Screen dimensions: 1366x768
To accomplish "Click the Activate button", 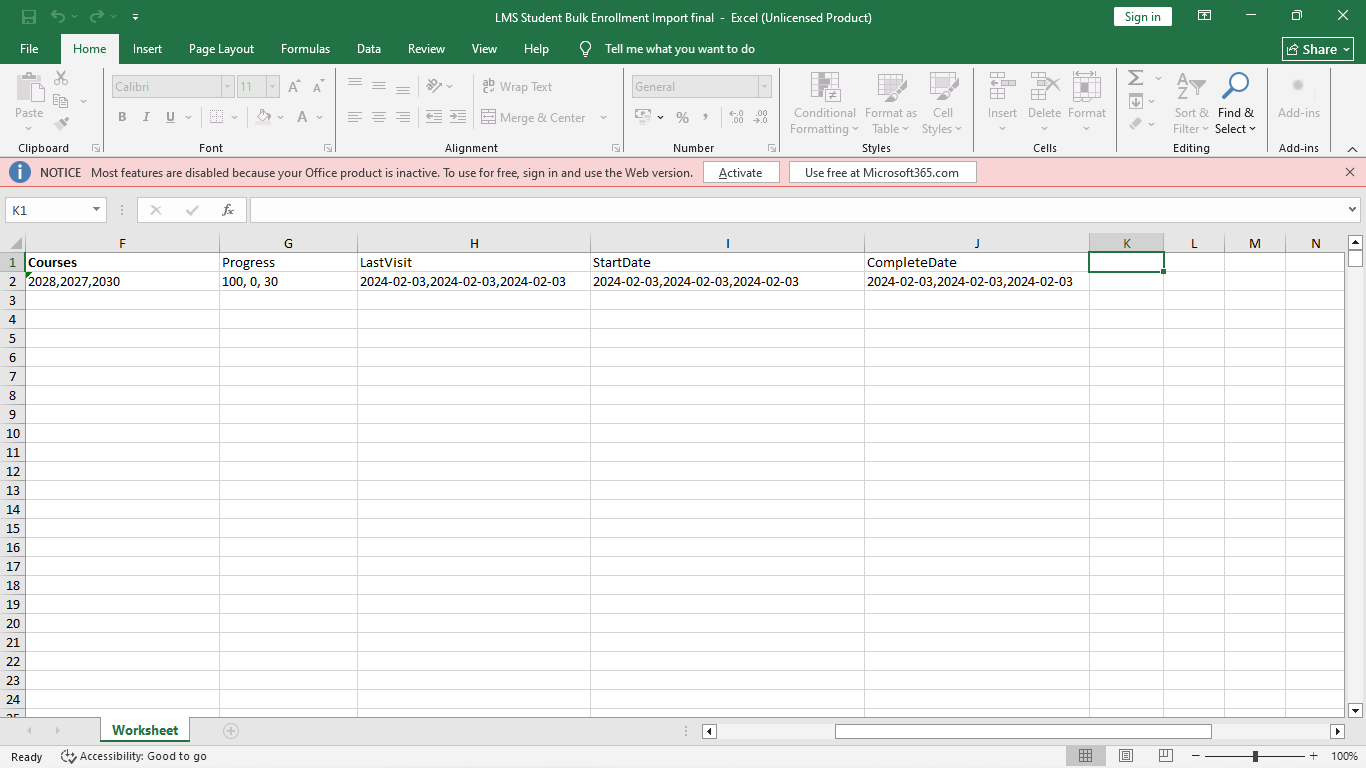I will coord(741,173).
